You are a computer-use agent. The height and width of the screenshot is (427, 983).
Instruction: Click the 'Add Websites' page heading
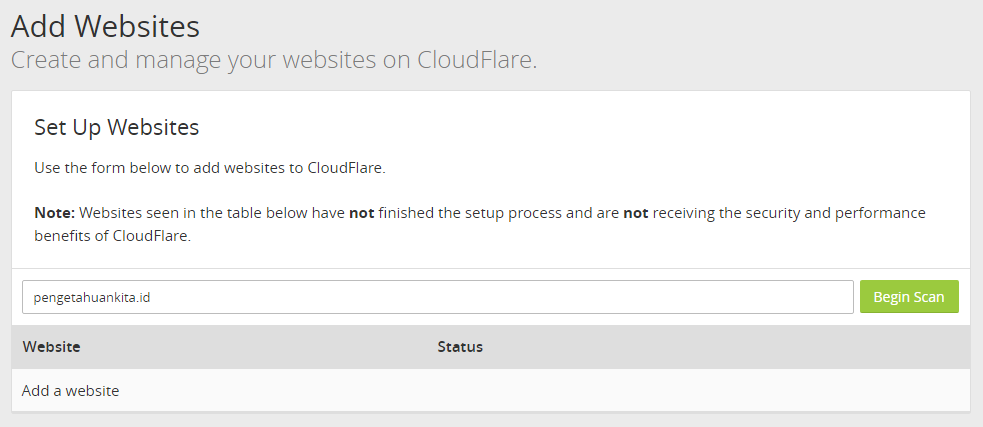[105, 27]
